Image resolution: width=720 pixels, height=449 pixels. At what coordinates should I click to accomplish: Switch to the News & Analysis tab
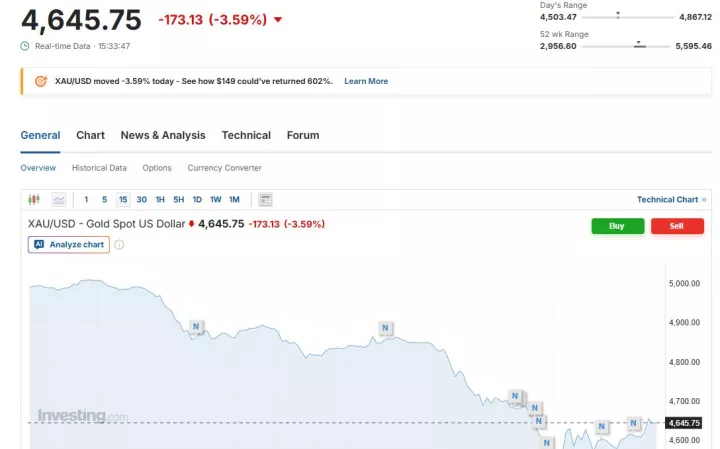pyautogui.click(x=163, y=135)
